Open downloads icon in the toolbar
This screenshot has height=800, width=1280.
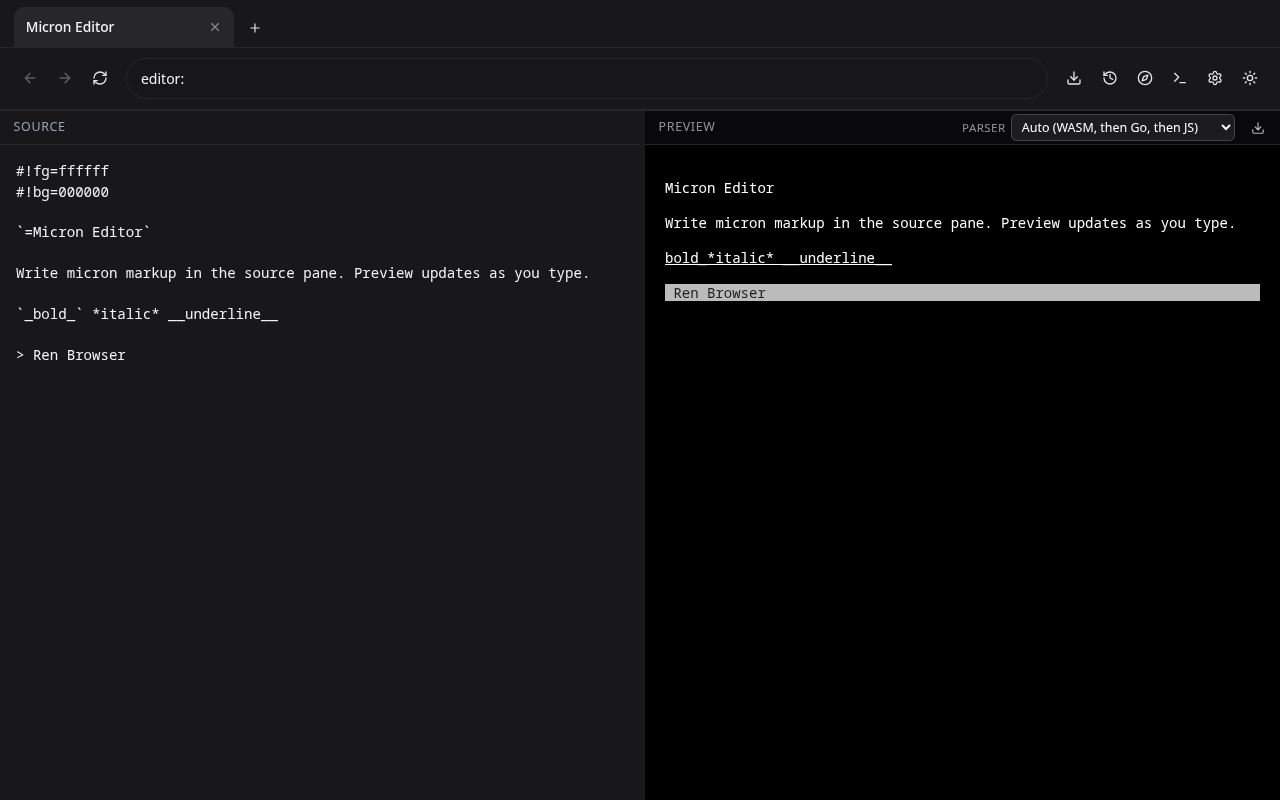[1074, 78]
